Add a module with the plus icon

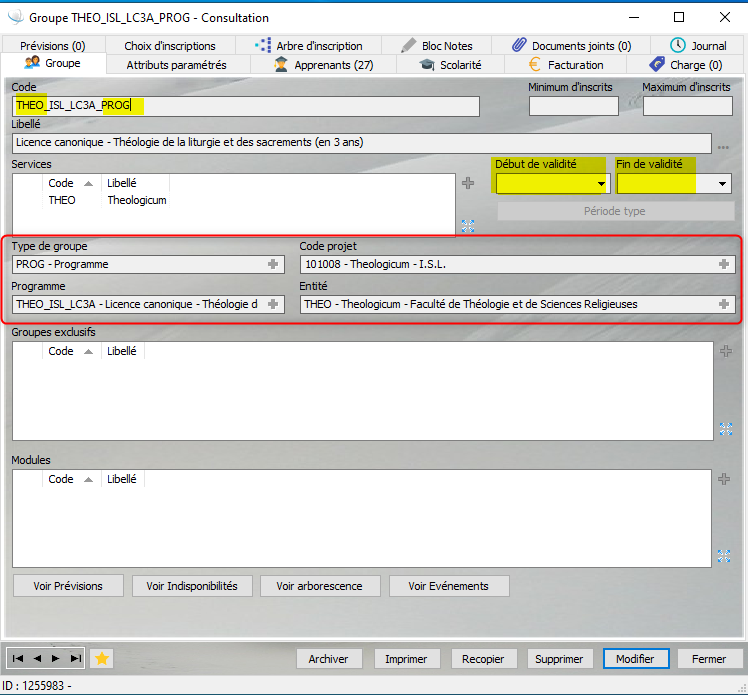point(726,479)
